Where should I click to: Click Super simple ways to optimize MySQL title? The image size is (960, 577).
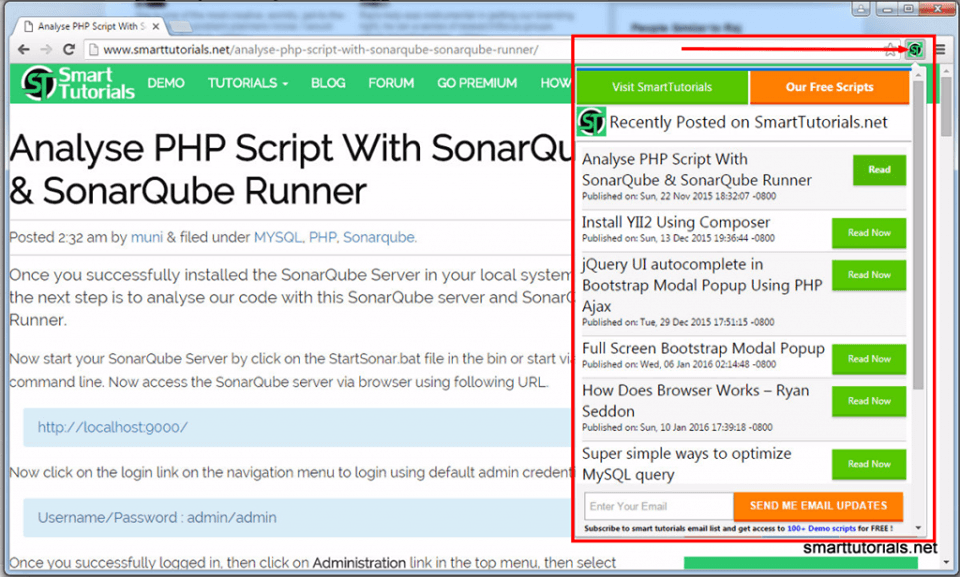(x=686, y=464)
